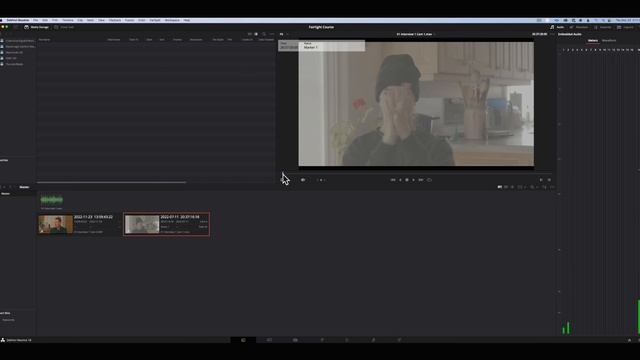Open the Edit menu in menu bar
This screenshot has width=640, height=360.
(45, 20)
